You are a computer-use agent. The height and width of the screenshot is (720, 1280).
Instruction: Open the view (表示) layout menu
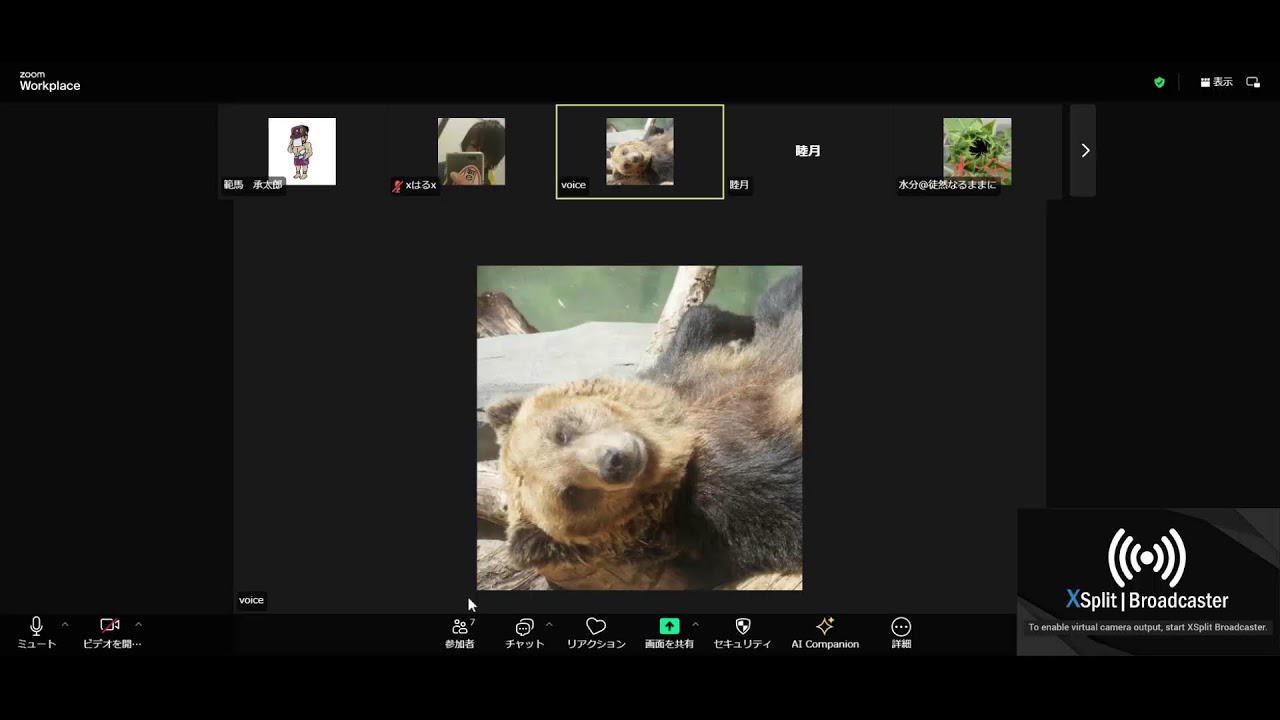point(1217,82)
